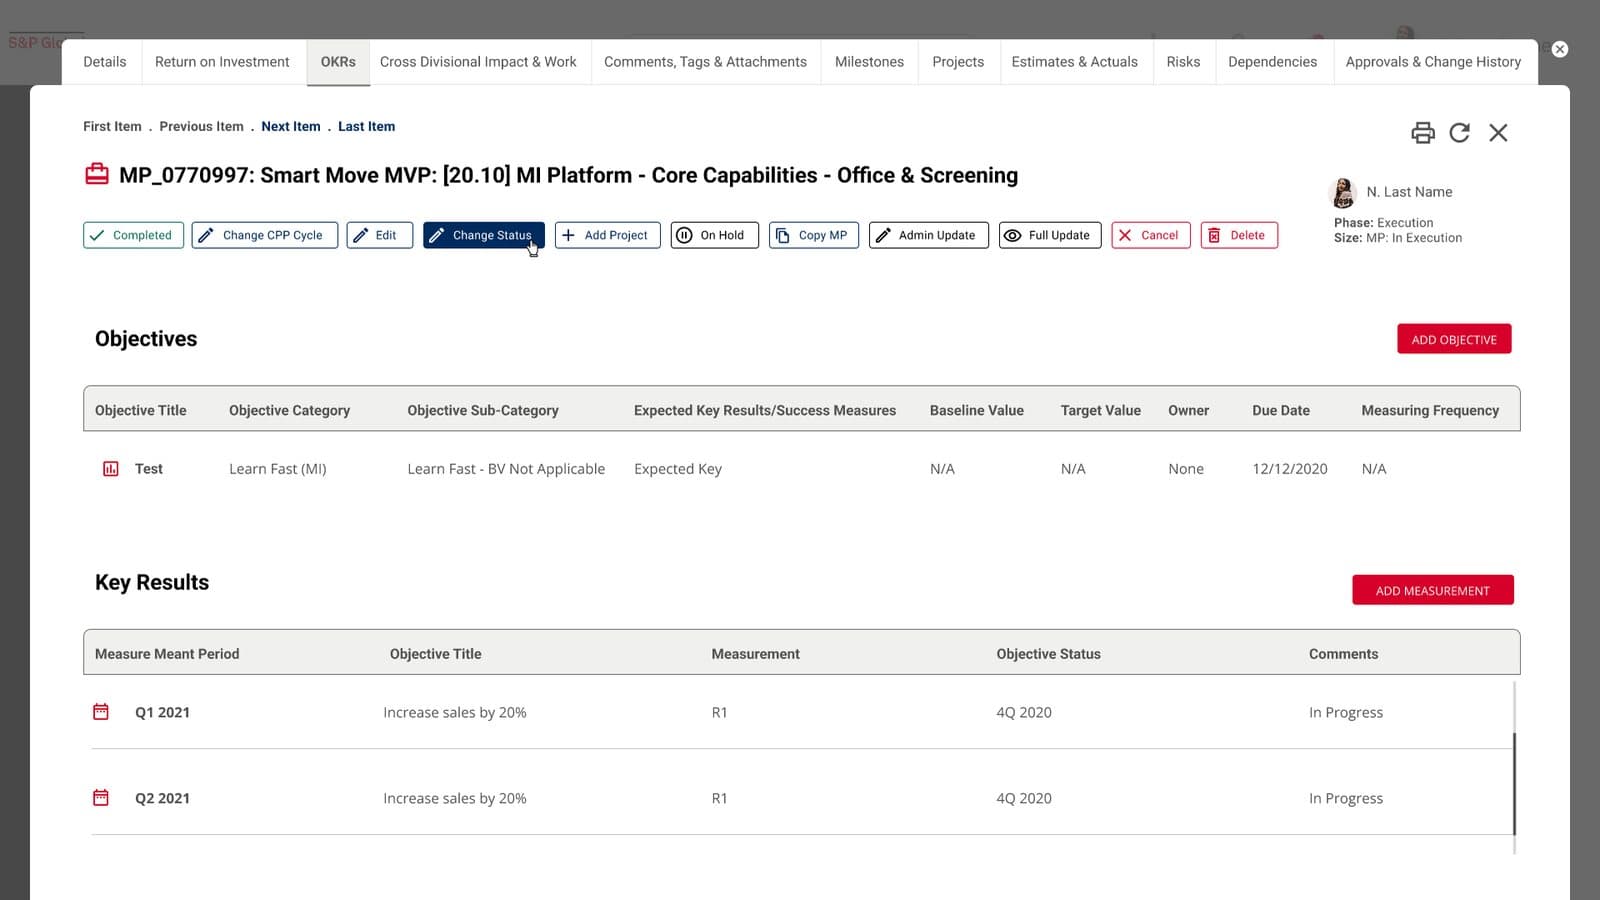Click the Due Date column header
Viewport: 1600px width, 900px height.
point(1281,410)
